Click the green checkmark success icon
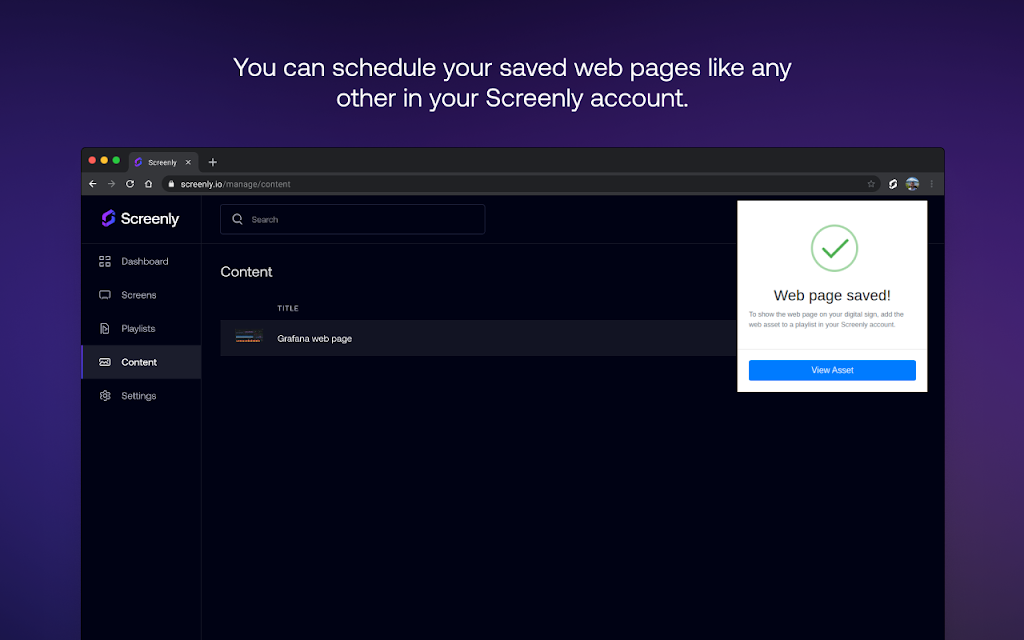This screenshot has width=1024, height=640. tap(834, 248)
